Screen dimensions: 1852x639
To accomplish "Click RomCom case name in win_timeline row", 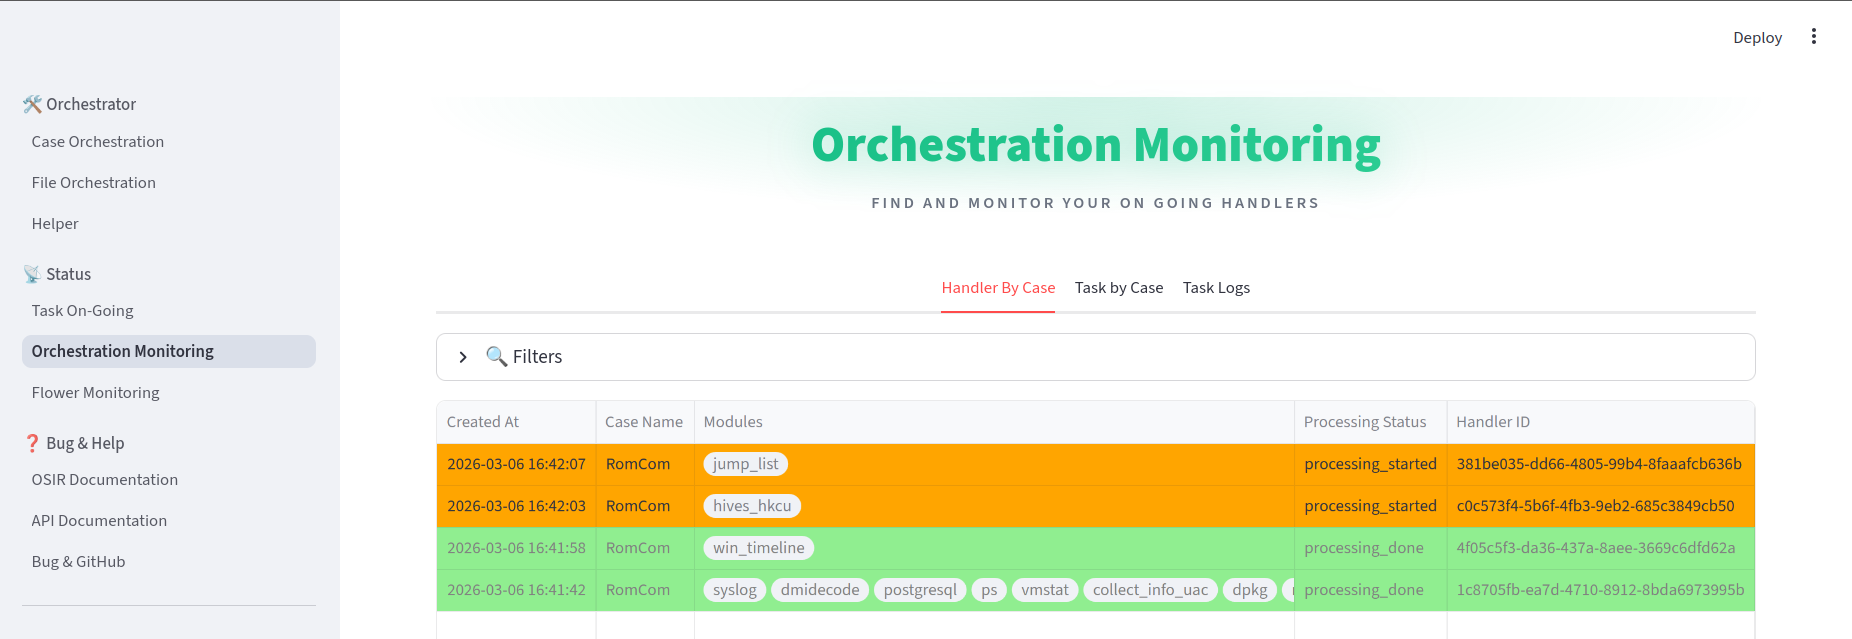I will click(x=645, y=548).
